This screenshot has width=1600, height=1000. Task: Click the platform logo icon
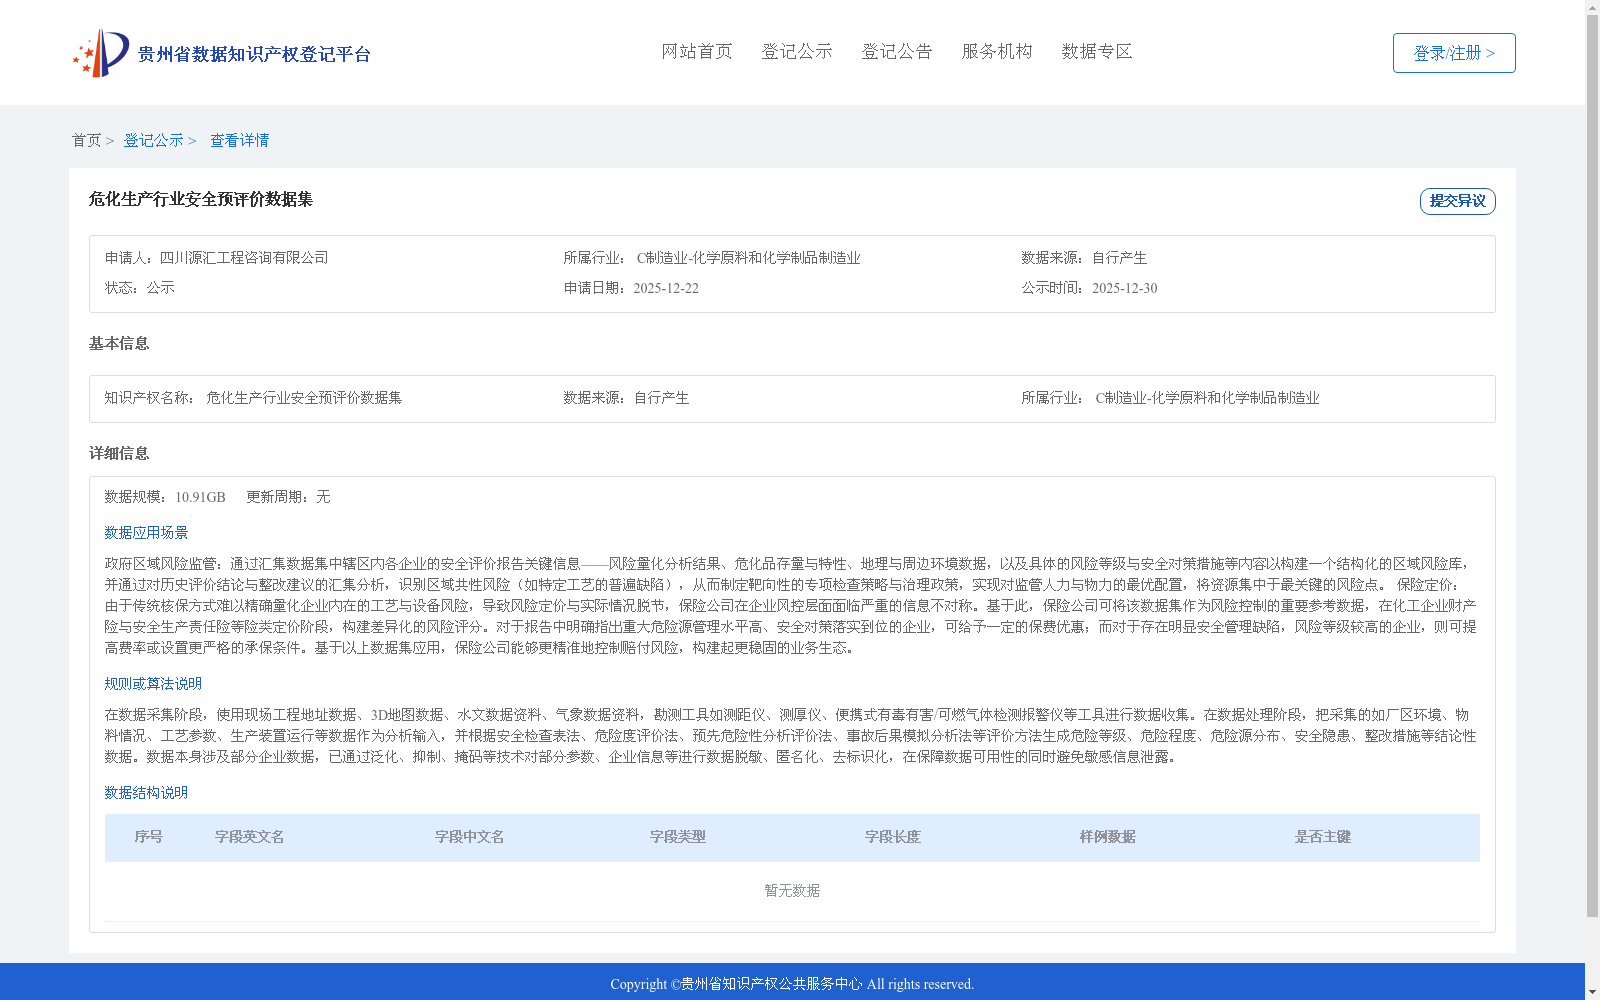(x=101, y=53)
